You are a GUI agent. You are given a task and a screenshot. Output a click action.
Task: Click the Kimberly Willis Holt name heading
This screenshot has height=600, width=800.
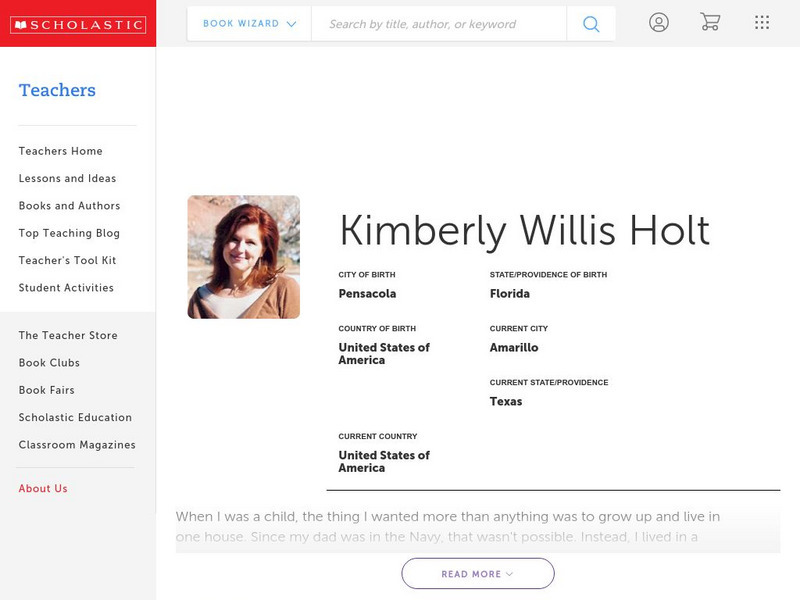(x=524, y=231)
